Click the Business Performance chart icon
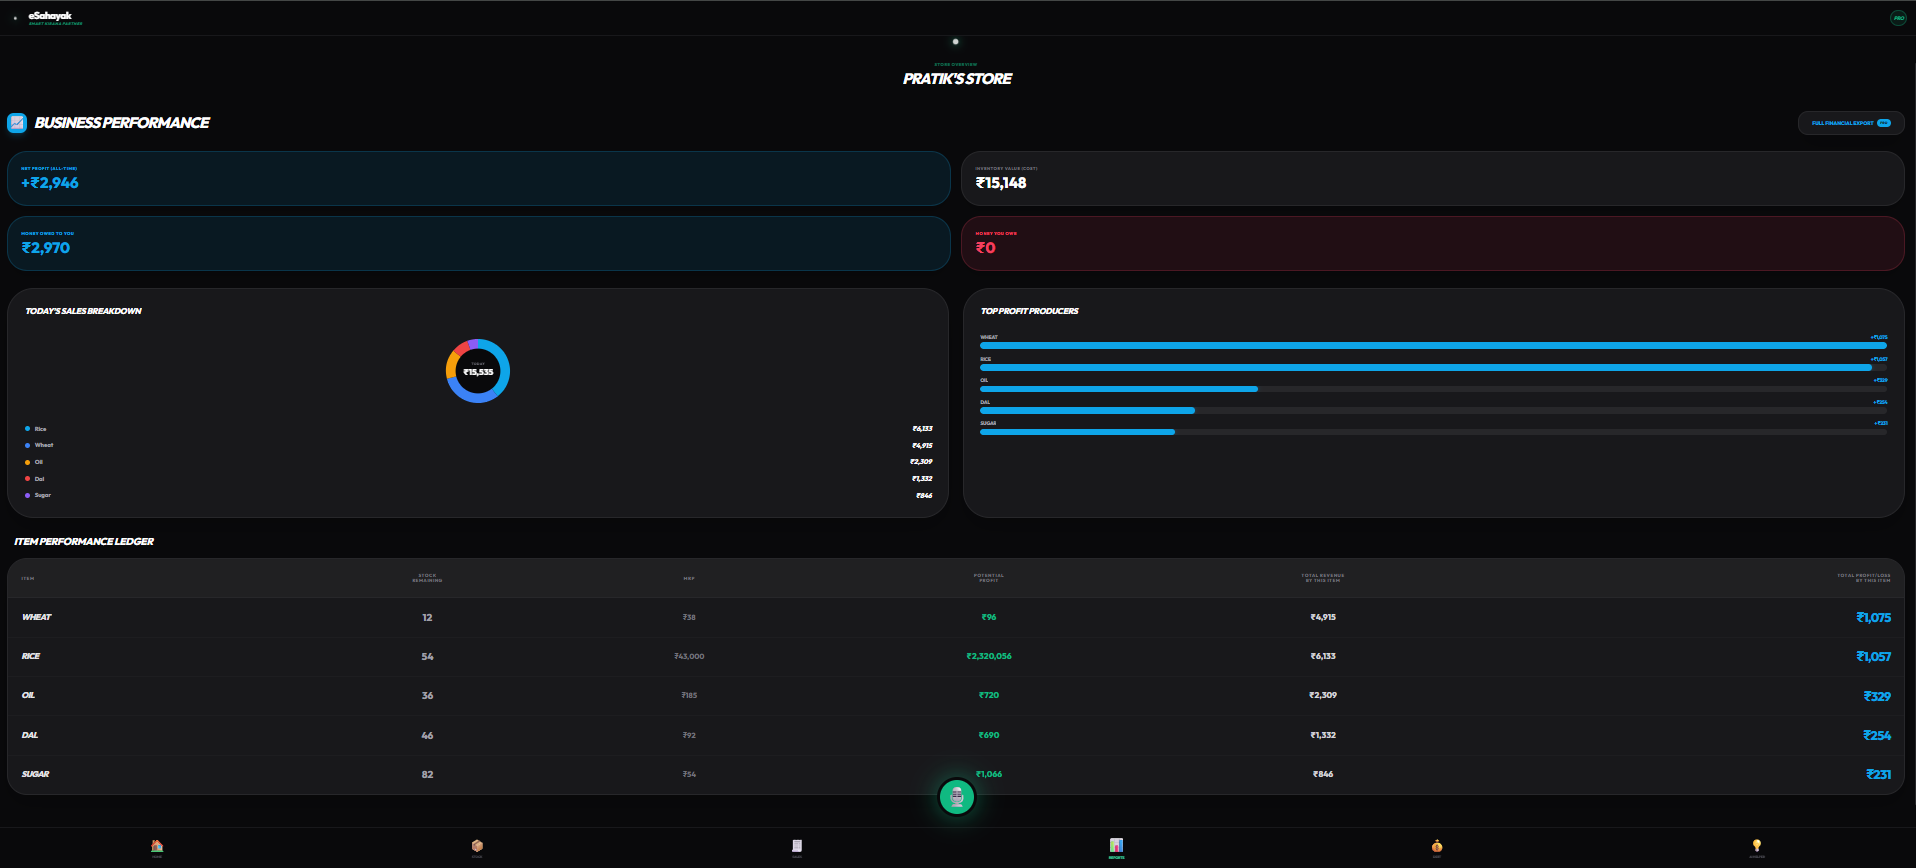 coord(17,123)
